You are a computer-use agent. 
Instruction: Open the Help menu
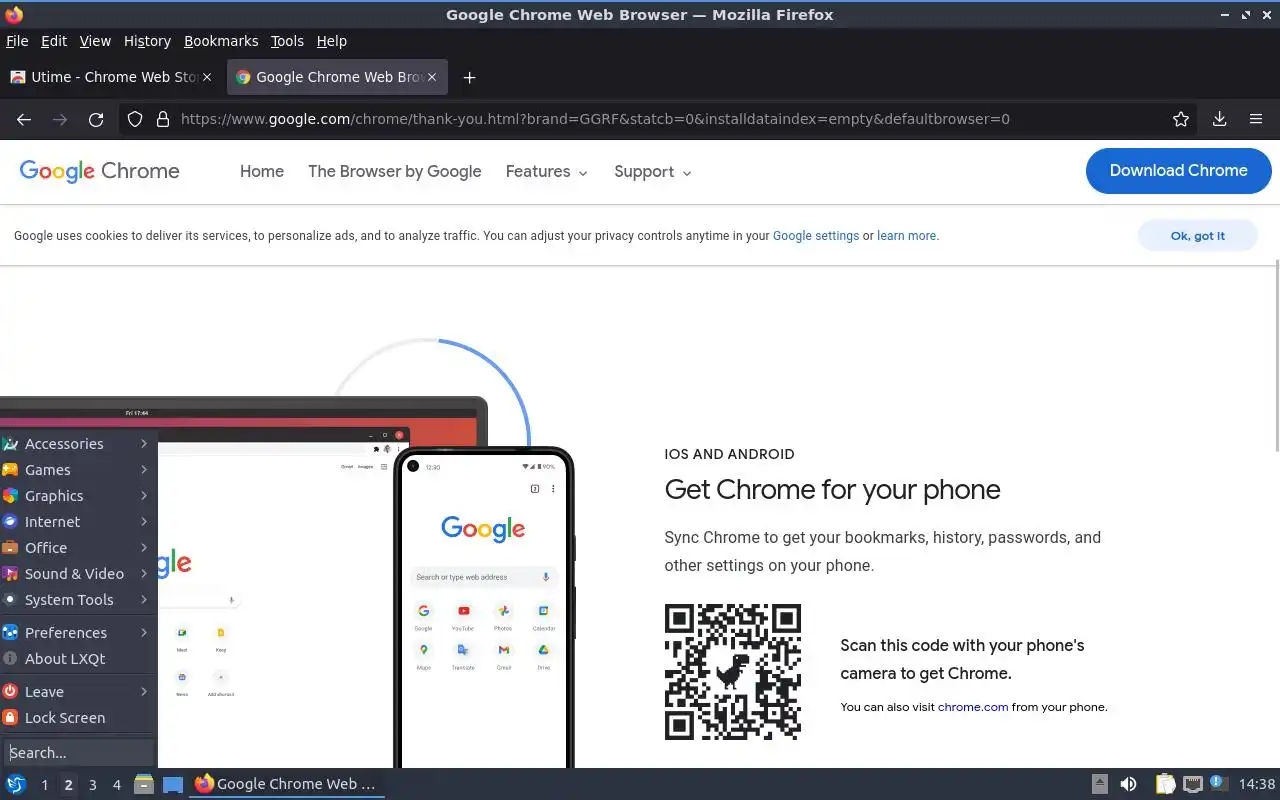331,41
